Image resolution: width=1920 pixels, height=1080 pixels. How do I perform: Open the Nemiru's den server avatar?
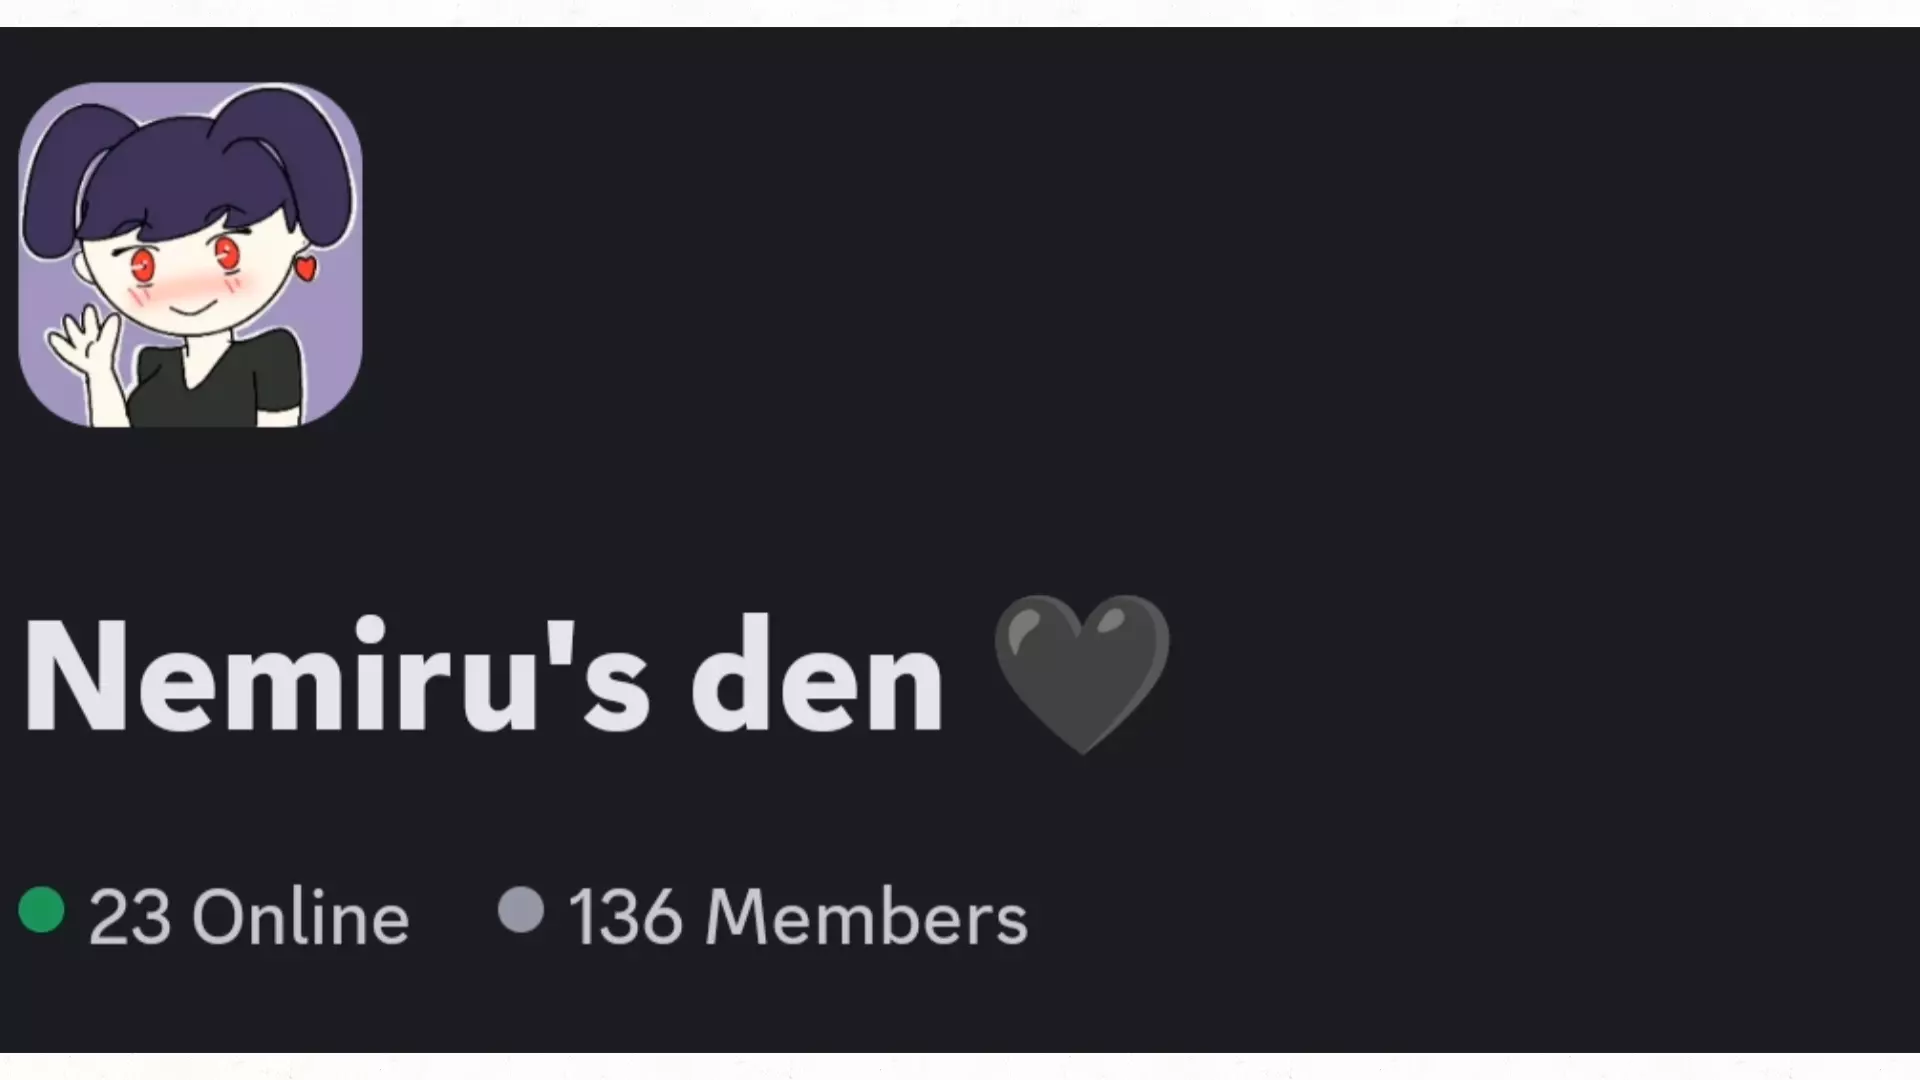(x=190, y=255)
